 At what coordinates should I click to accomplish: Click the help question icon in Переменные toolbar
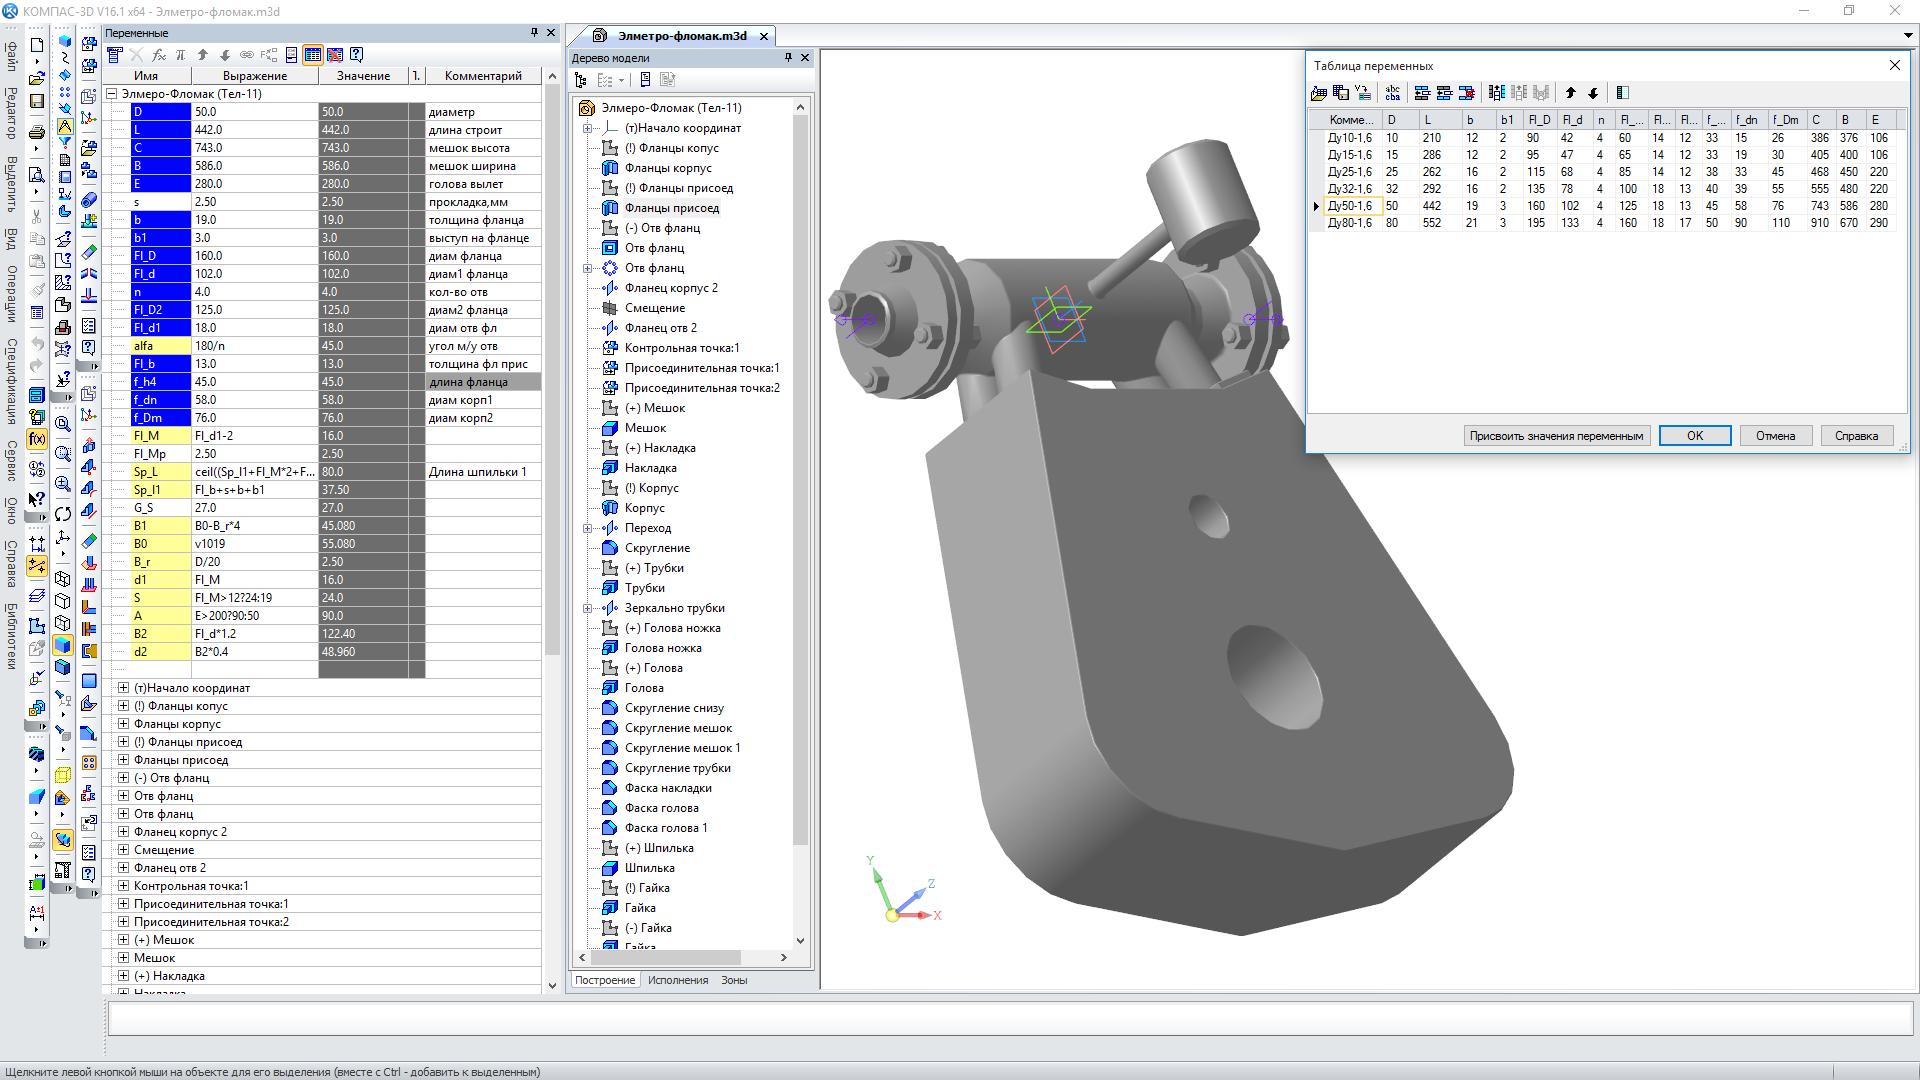(x=357, y=55)
